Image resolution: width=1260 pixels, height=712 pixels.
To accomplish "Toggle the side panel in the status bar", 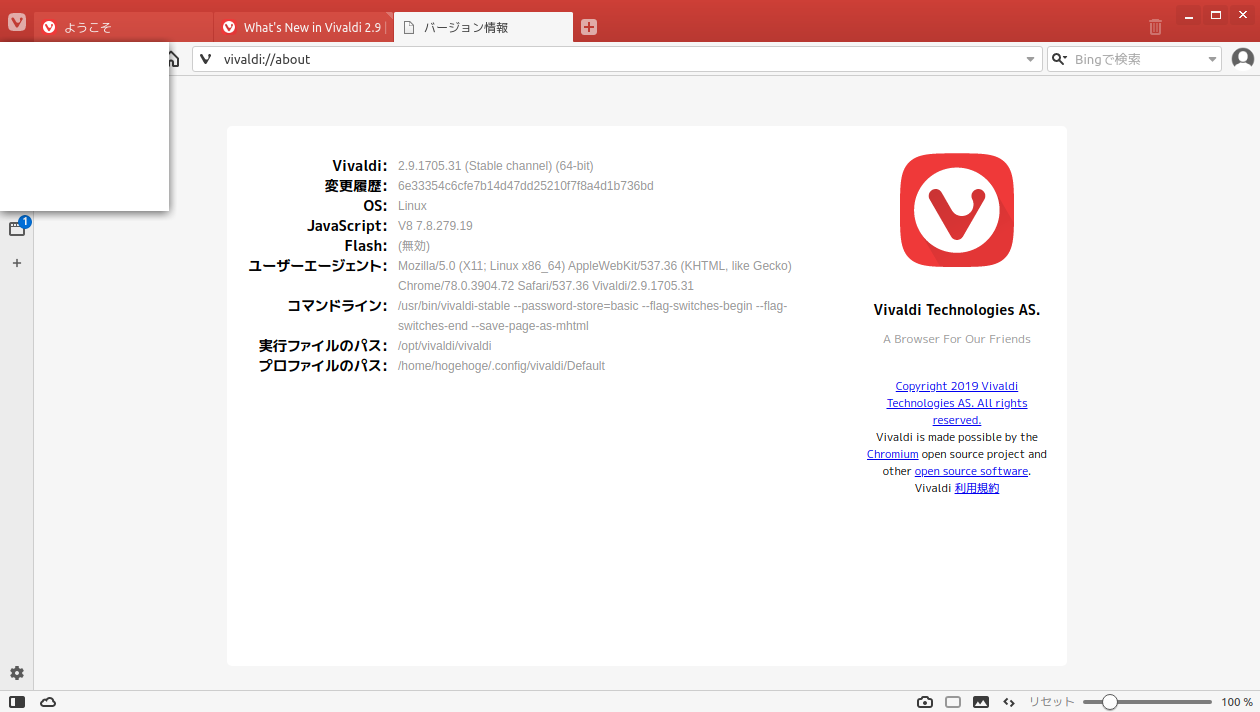I will (17, 702).
